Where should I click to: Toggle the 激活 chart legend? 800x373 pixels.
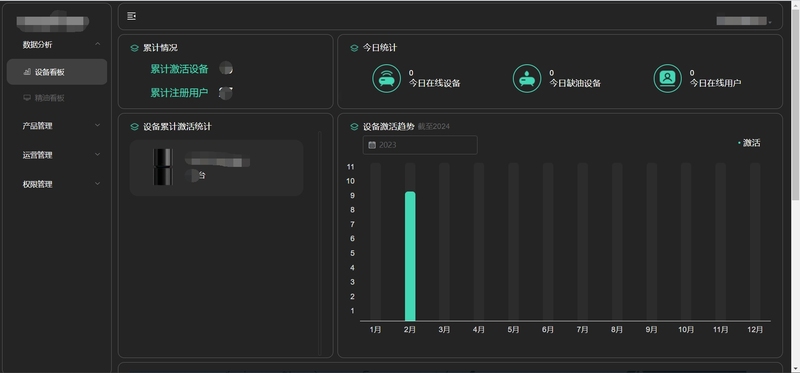click(x=749, y=143)
